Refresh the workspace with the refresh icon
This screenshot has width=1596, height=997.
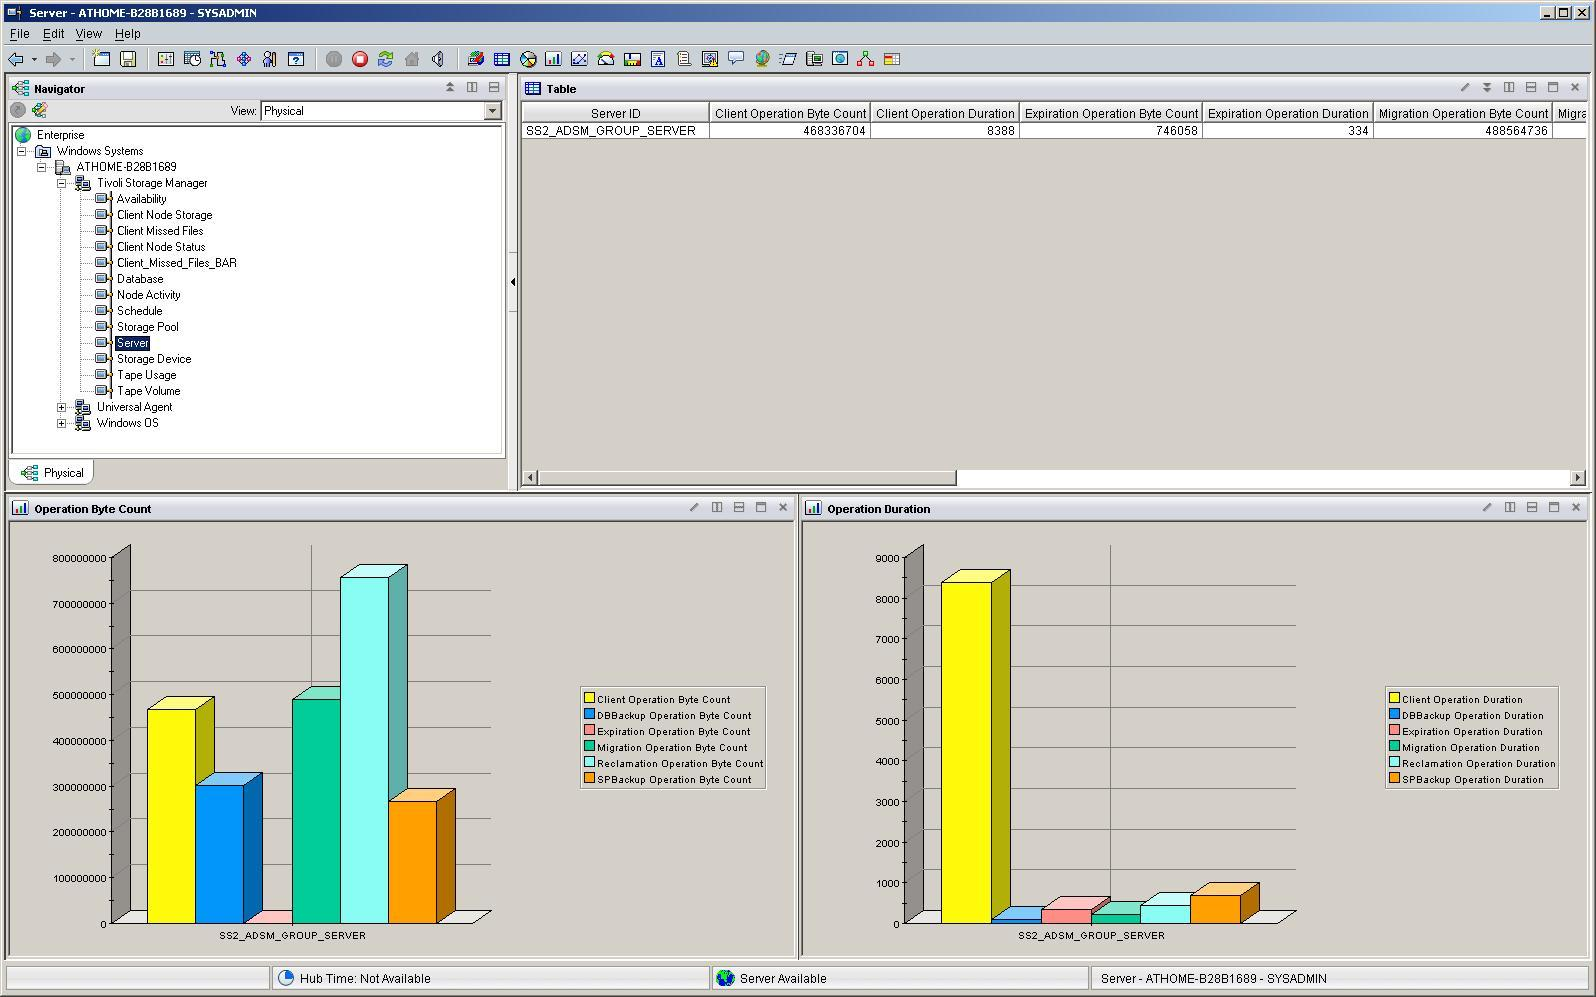click(386, 59)
